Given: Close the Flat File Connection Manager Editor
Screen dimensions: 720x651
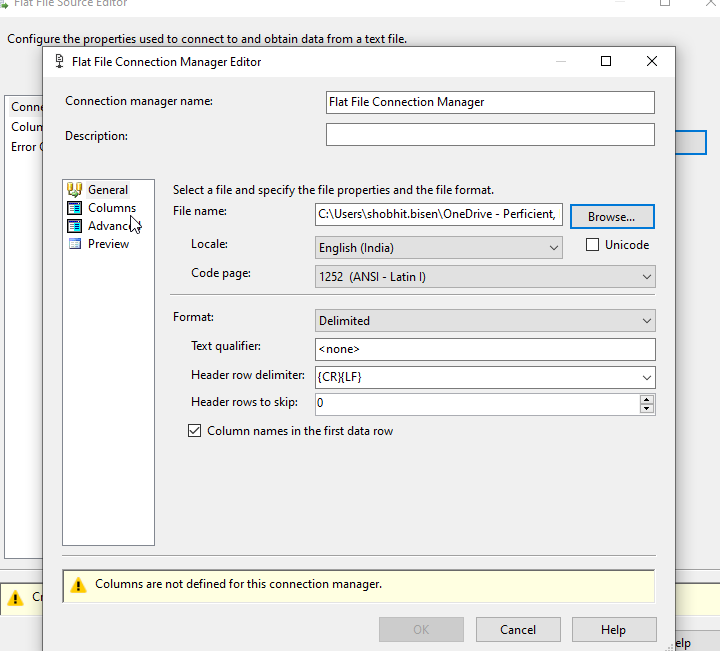Looking at the screenshot, I should coord(652,61).
